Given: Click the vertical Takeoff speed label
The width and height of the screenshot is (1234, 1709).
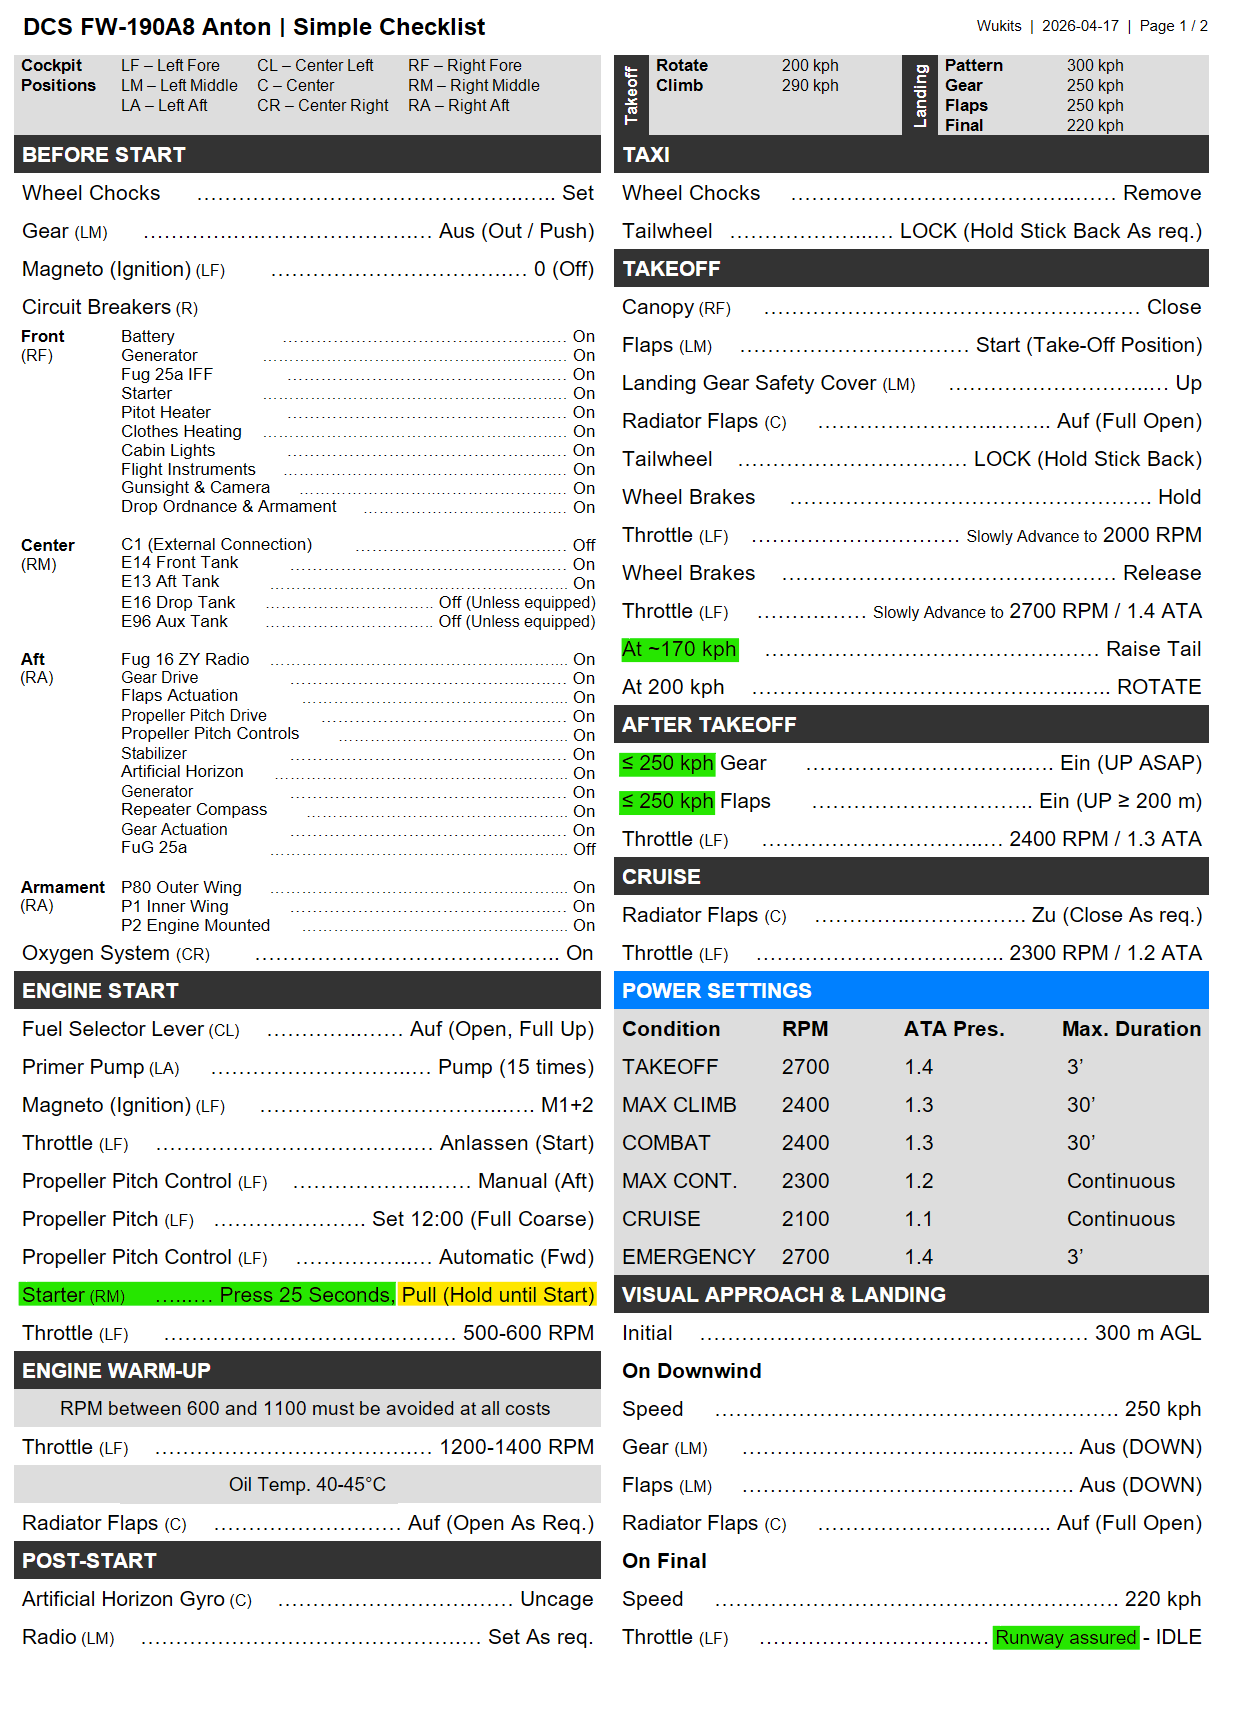Looking at the screenshot, I should [x=631, y=96].
